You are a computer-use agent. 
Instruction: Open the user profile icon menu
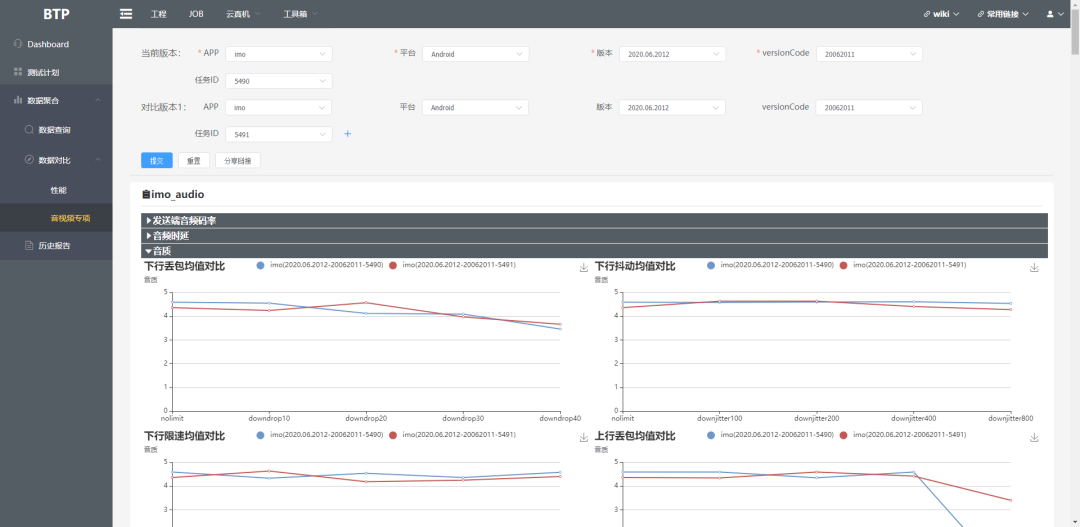[1050, 14]
